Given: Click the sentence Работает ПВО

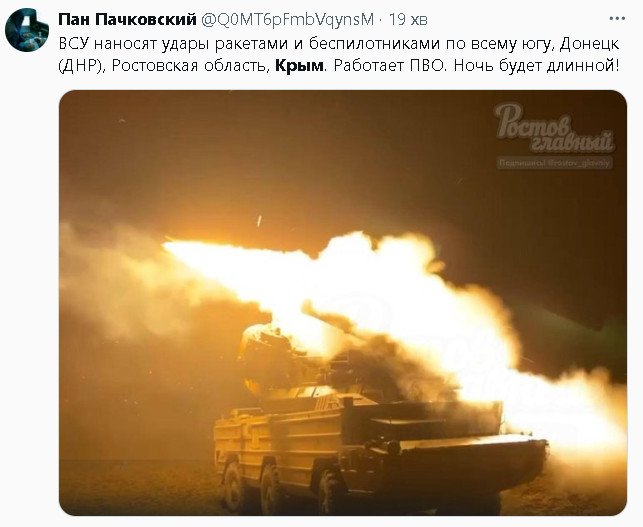Looking at the screenshot, I should 390,66.
